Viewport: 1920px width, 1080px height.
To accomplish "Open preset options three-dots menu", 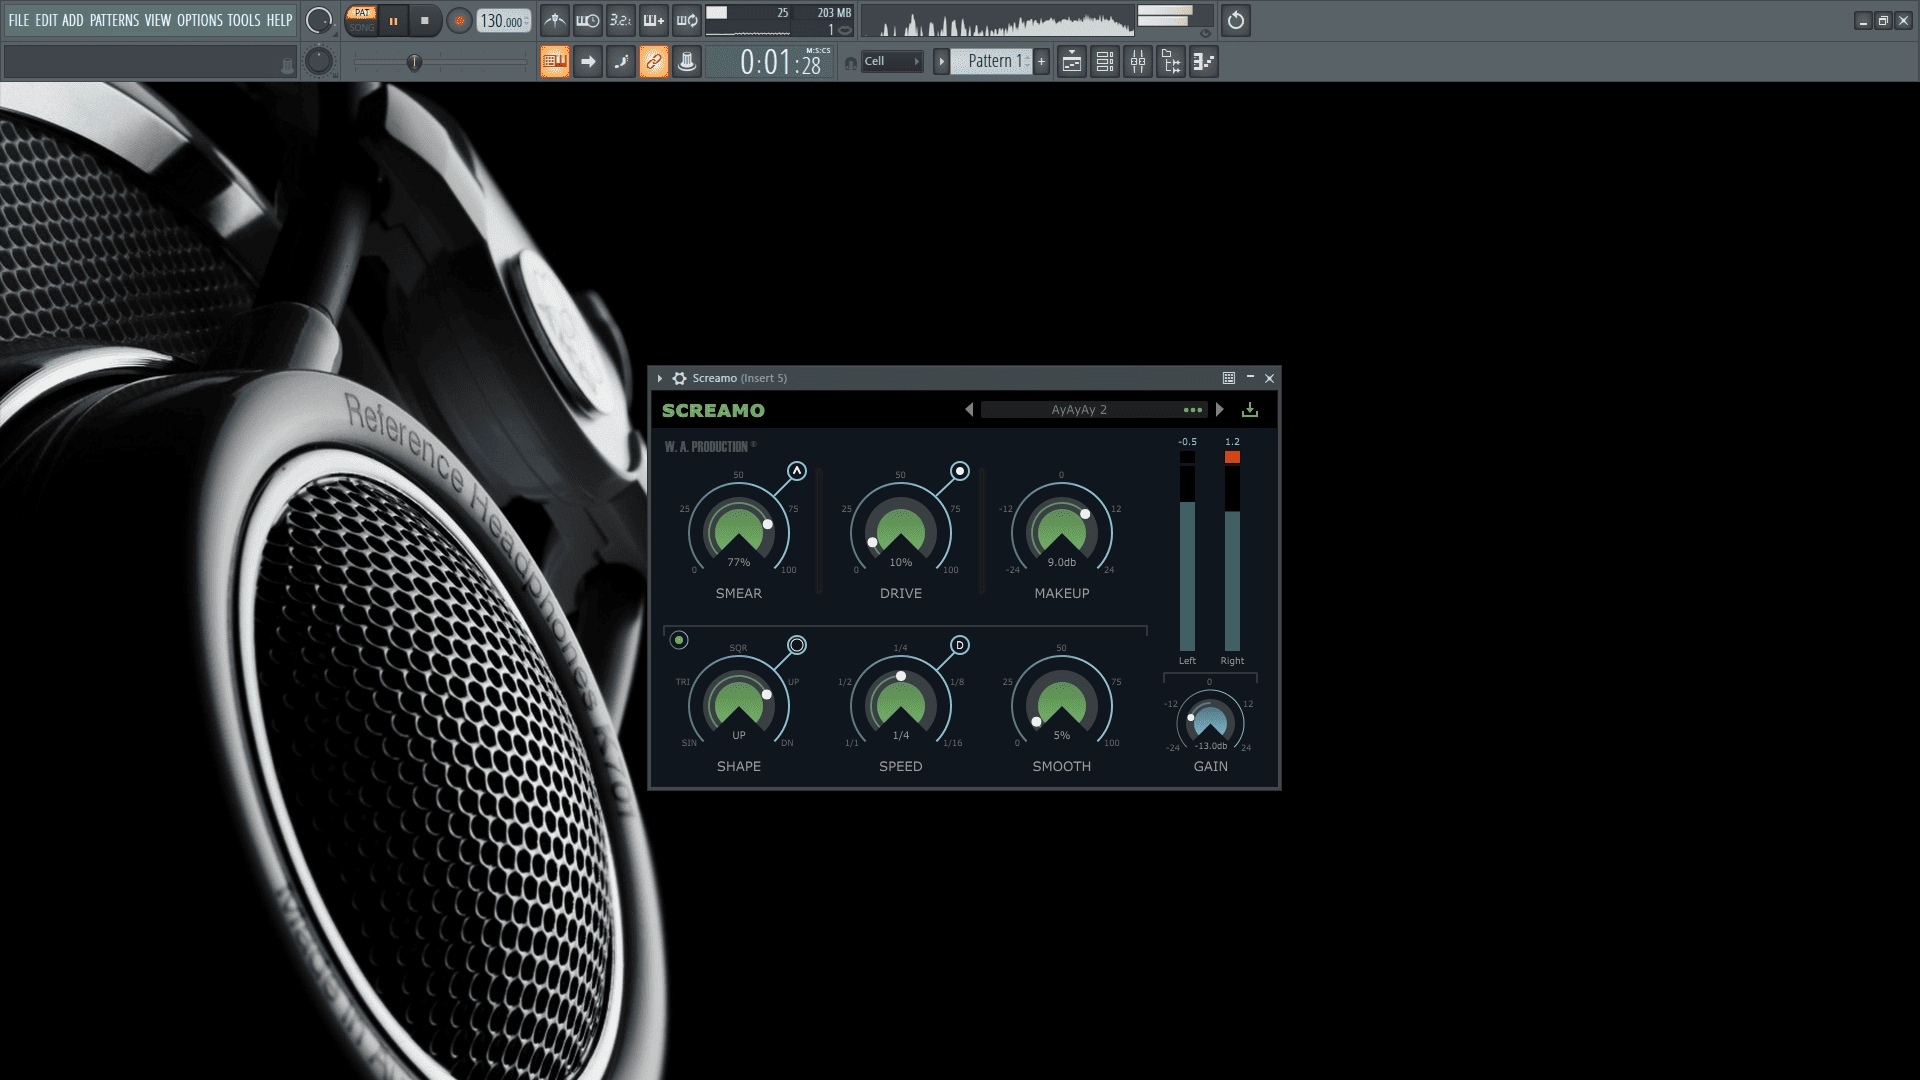I will [x=1193, y=410].
